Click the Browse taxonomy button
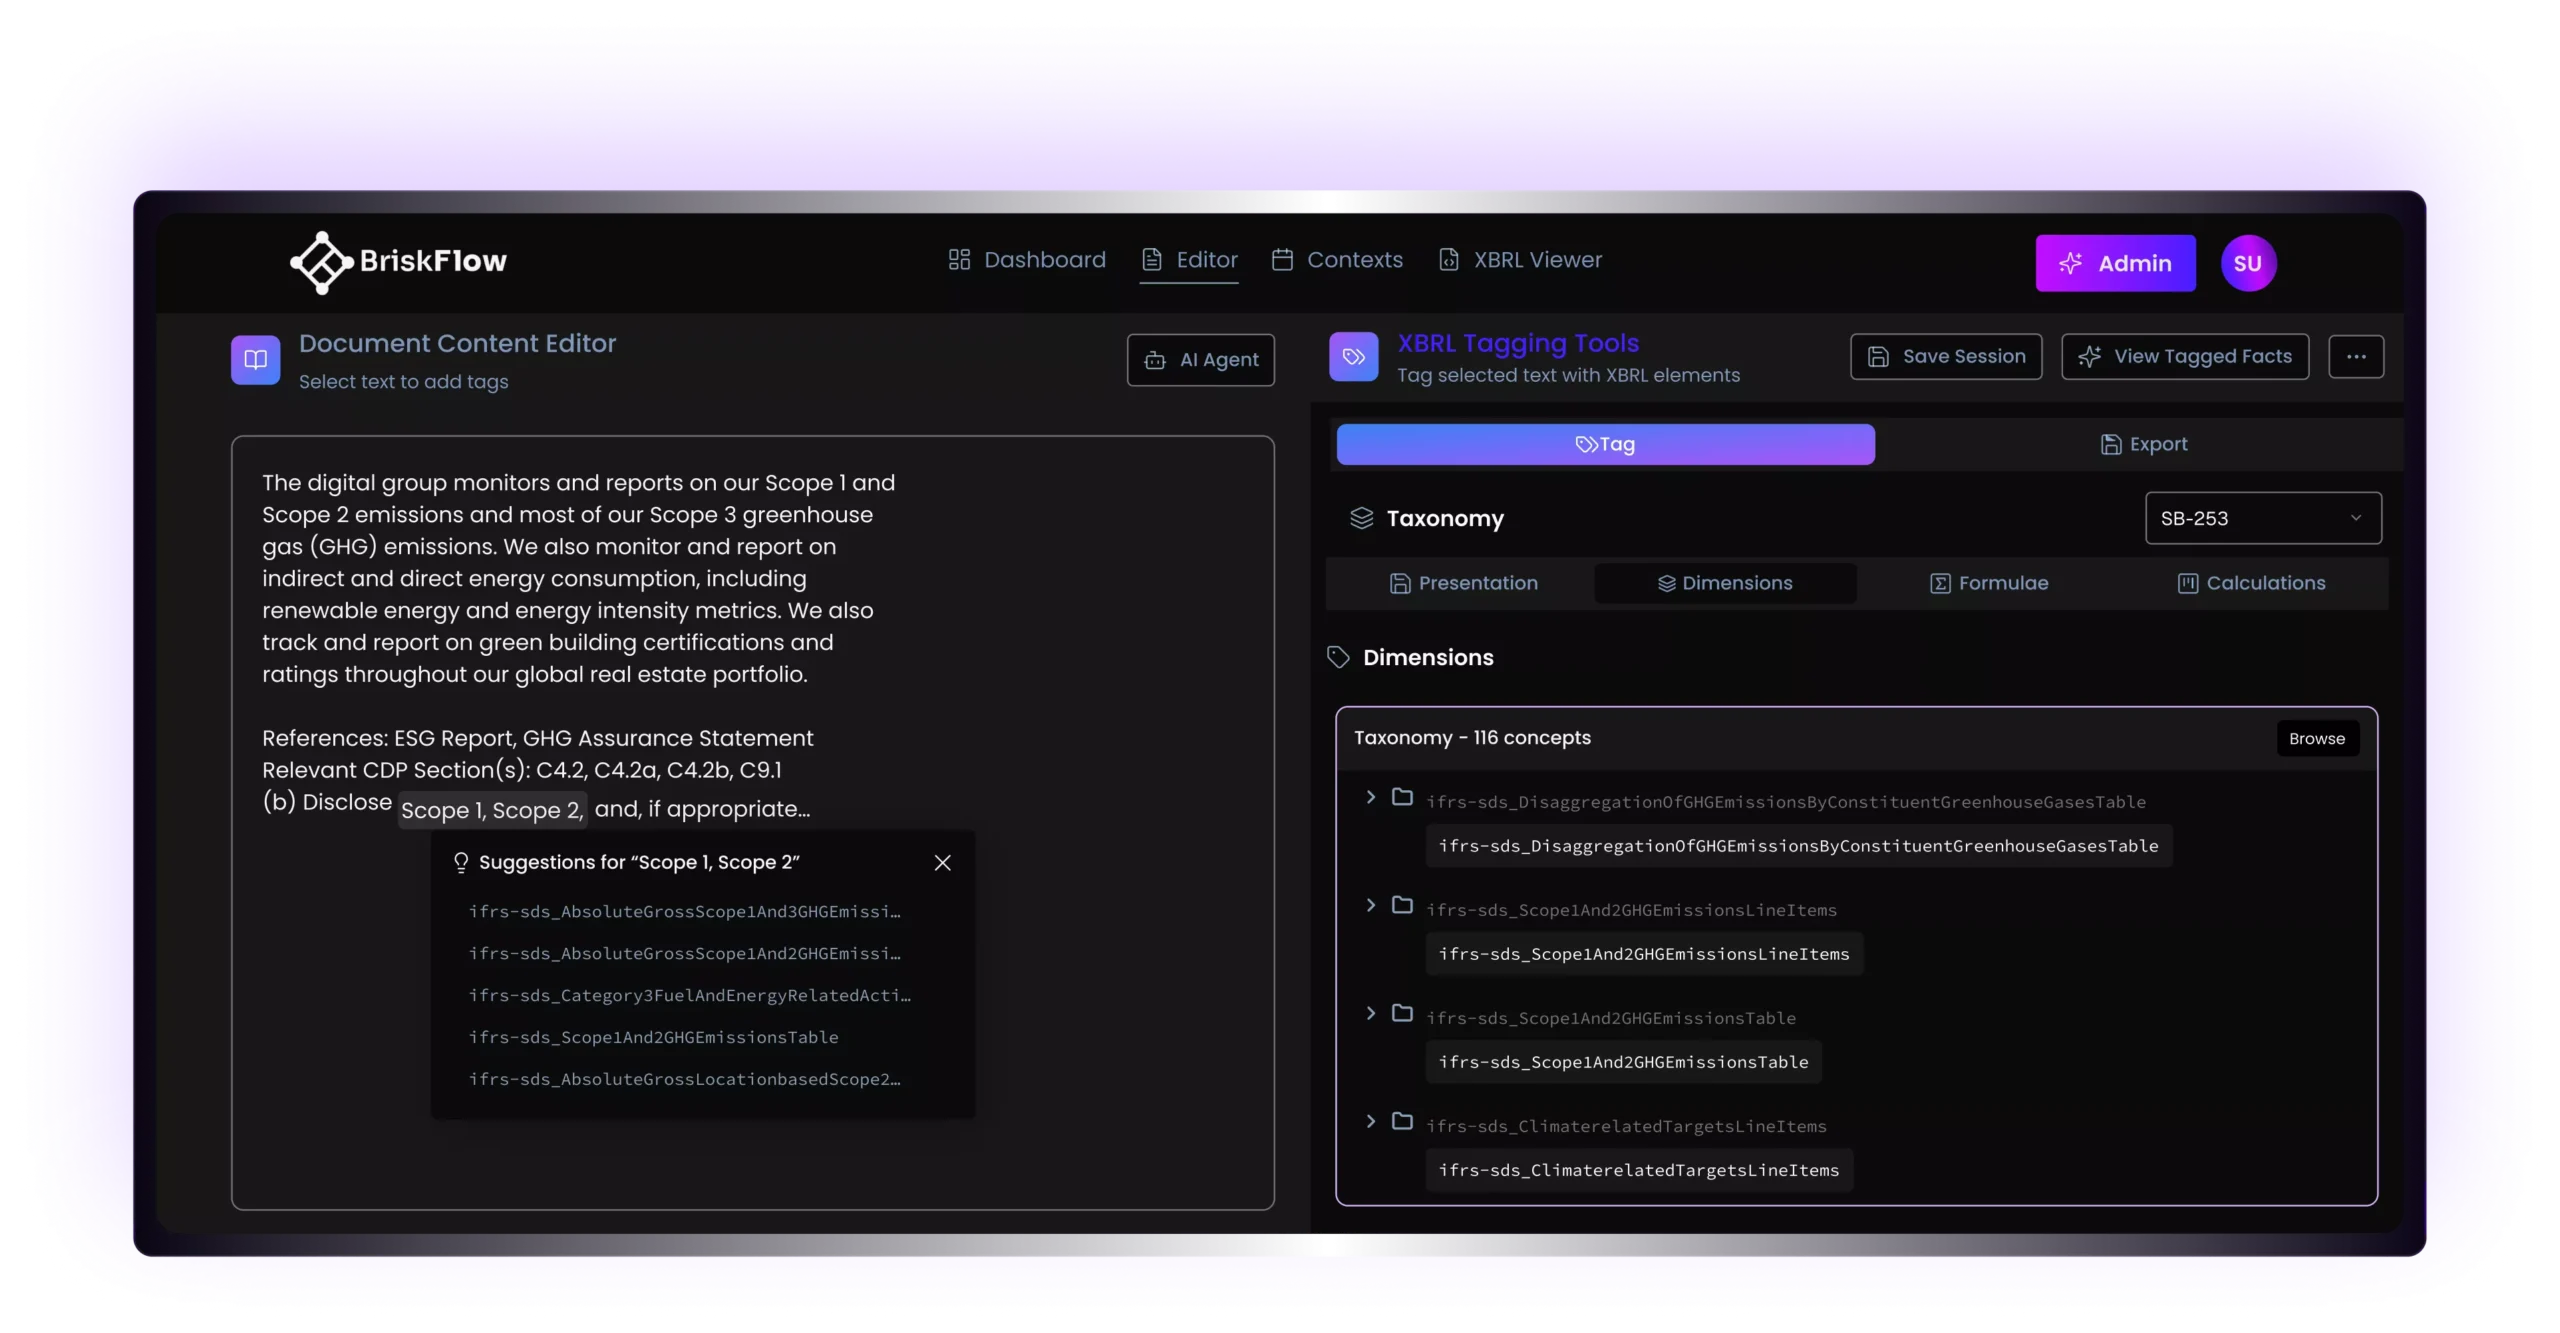Viewport: 2560px width, 1333px height. click(2316, 738)
